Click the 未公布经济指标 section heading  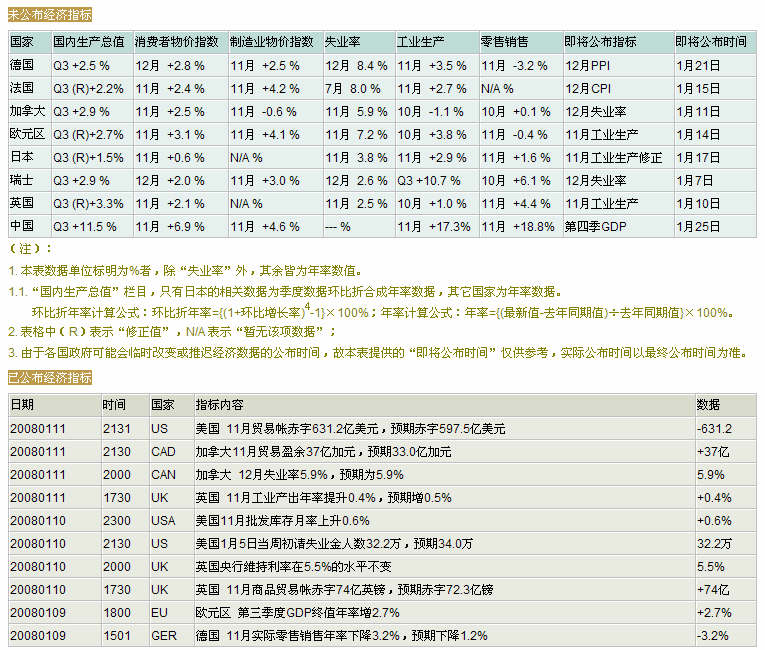point(50,15)
